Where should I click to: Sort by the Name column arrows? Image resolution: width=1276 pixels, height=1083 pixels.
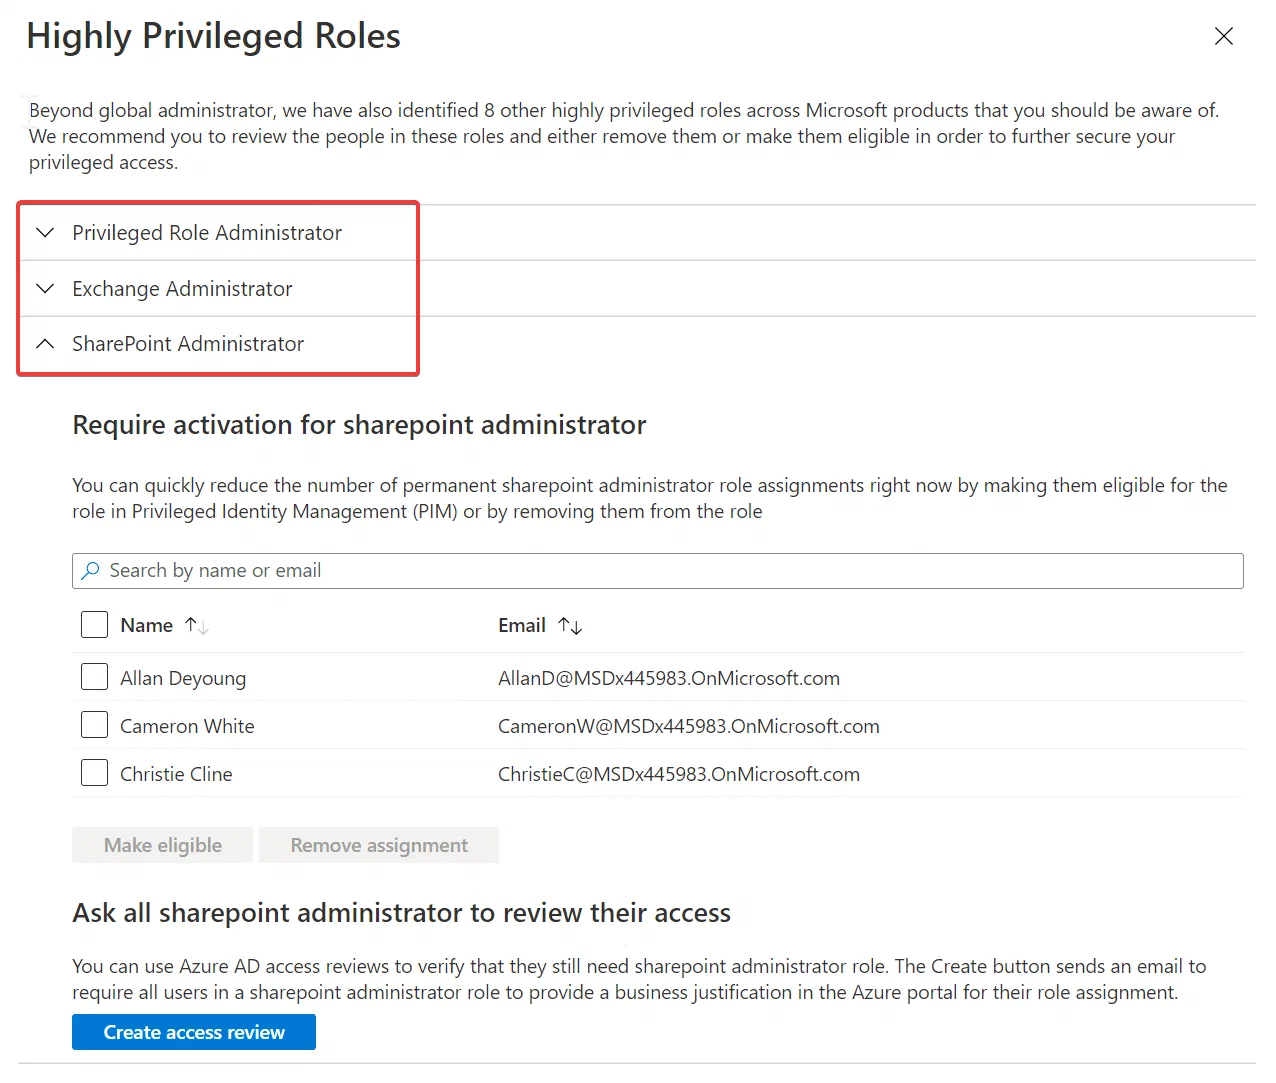click(x=197, y=626)
